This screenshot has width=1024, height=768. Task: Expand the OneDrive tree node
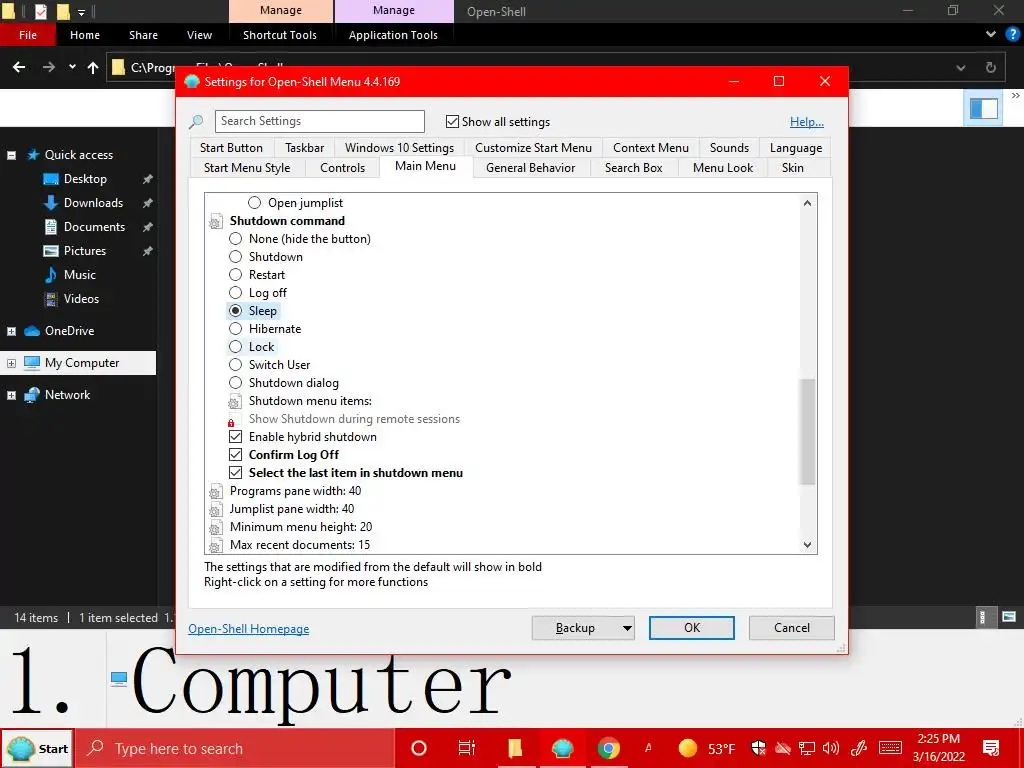pos(11,331)
